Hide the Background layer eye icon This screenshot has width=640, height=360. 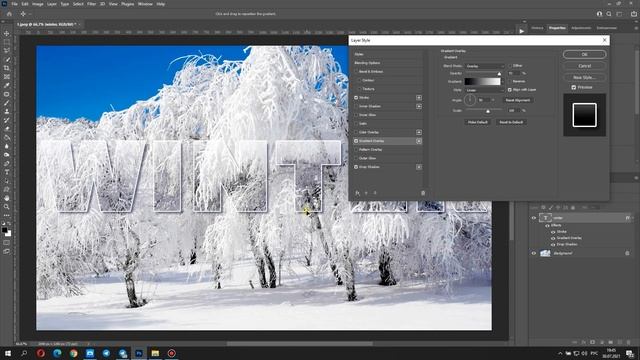click(533, 253)
